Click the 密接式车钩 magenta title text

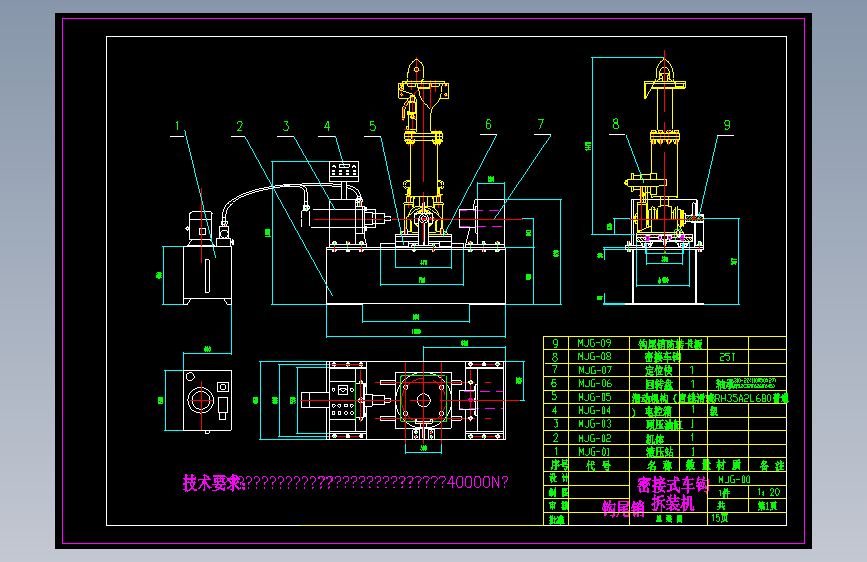[x=672, y=485]
